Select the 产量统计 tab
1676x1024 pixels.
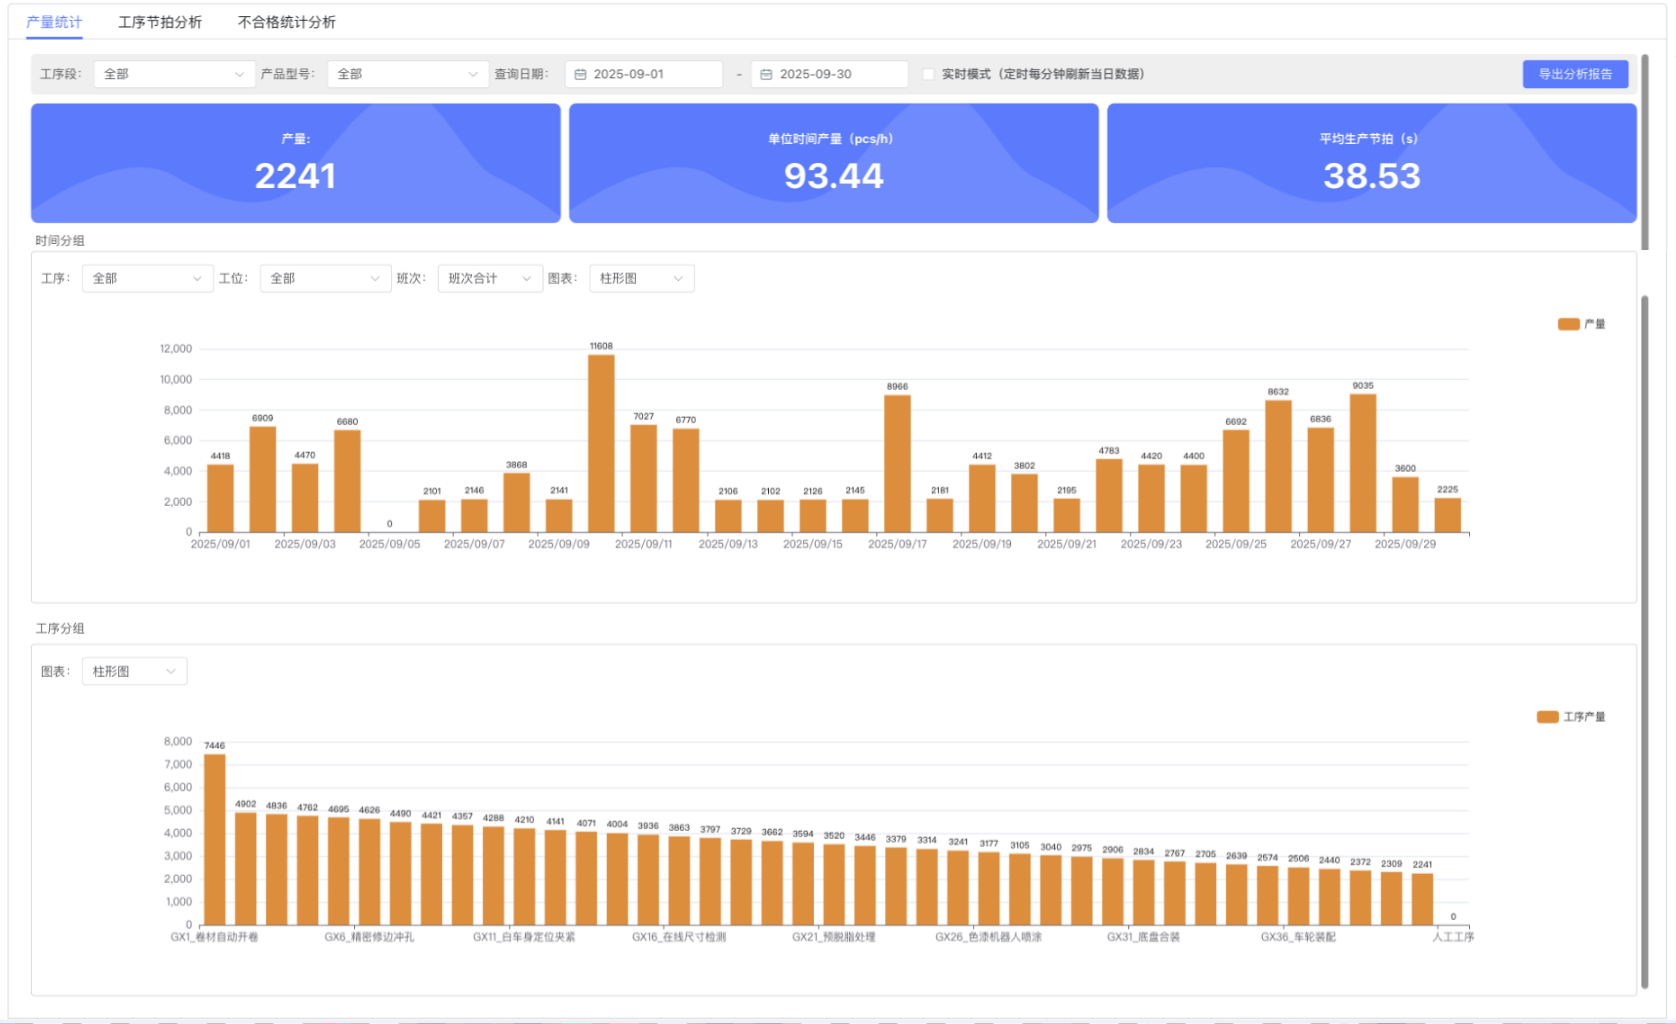54,22
